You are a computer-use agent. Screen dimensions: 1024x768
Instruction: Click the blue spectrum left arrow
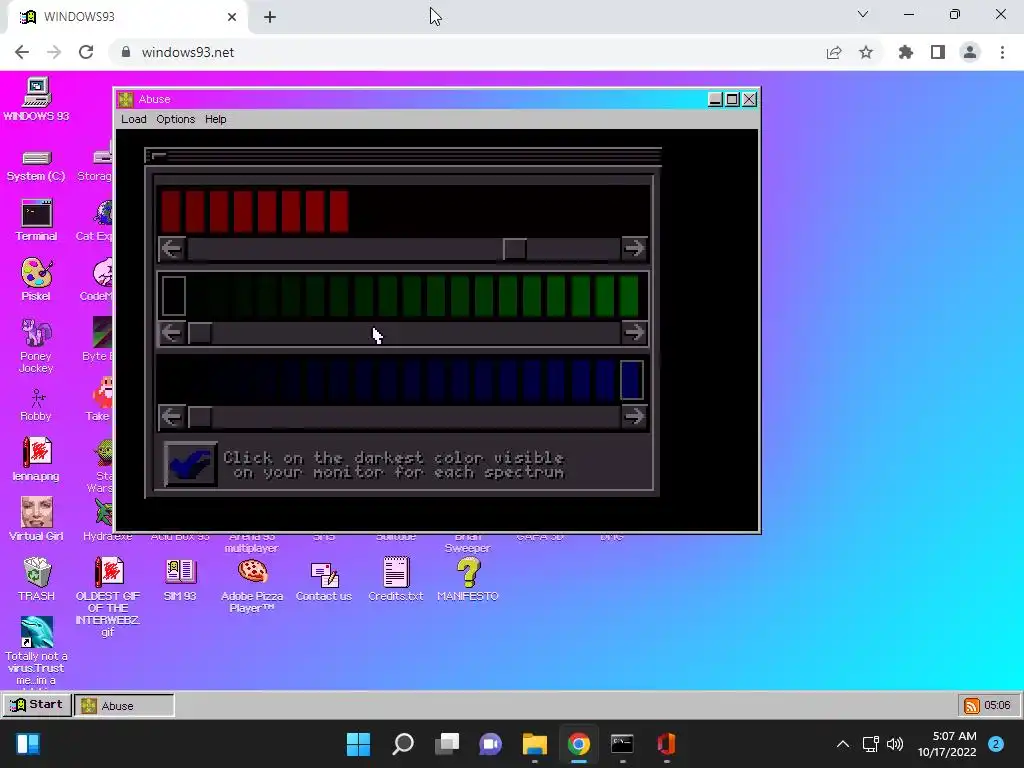172,416
